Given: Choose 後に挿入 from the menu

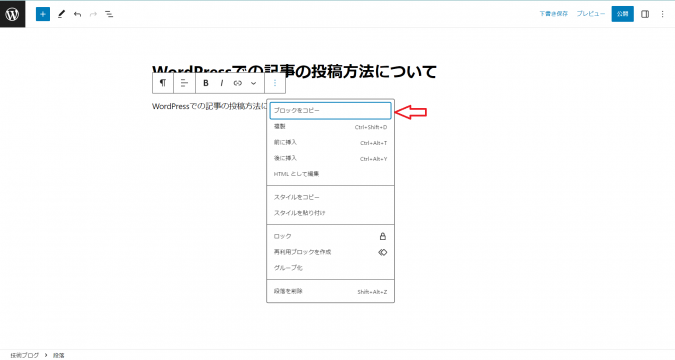Looking at the screenshot, I should click(330, 158).
